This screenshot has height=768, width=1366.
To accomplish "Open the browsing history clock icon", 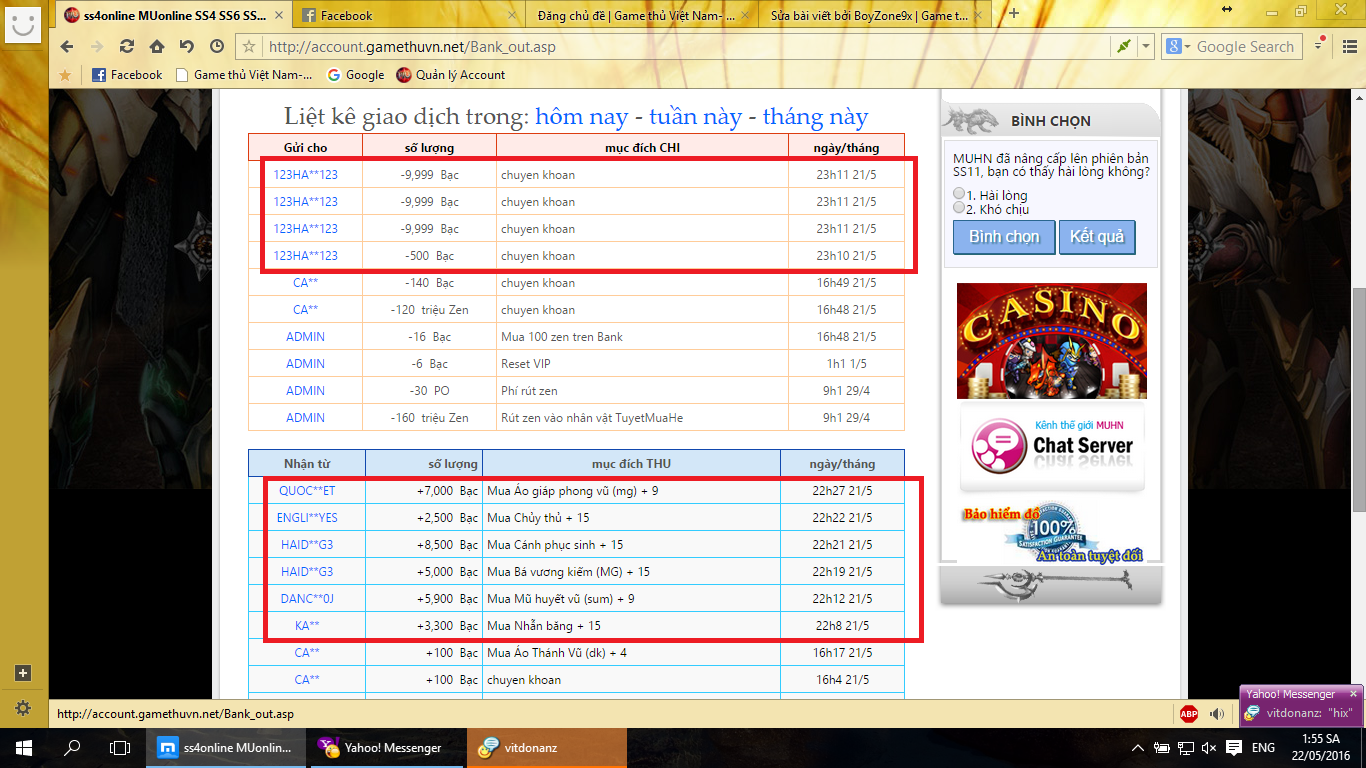I will (x=217, y=47).
